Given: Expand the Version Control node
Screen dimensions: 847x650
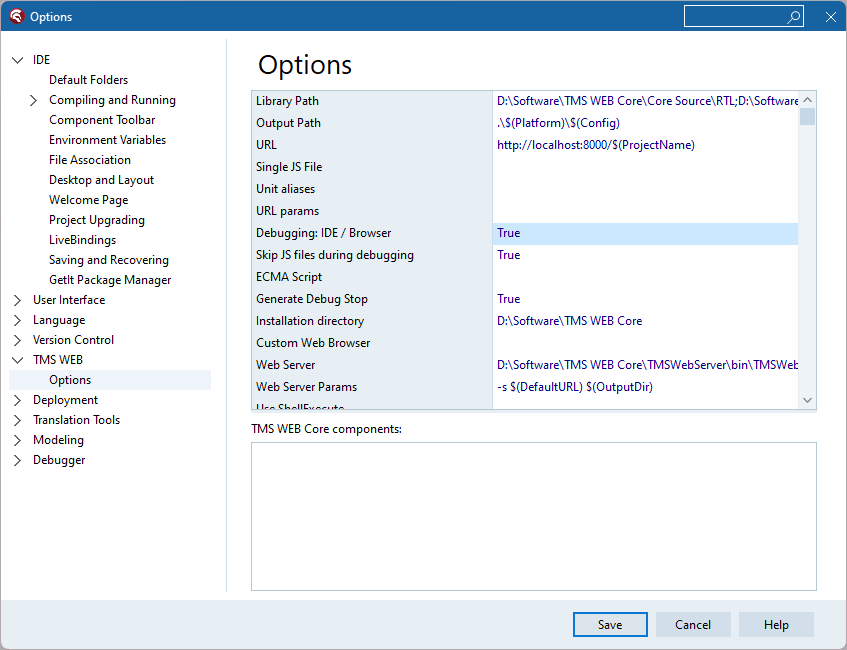Looking at the screenshot, I should (x=17, y=340).
